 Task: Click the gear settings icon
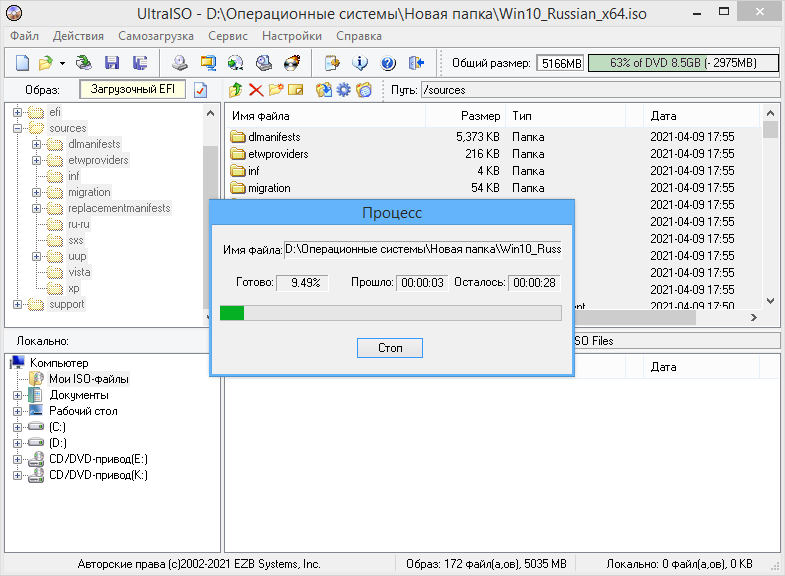pos(344,90)
